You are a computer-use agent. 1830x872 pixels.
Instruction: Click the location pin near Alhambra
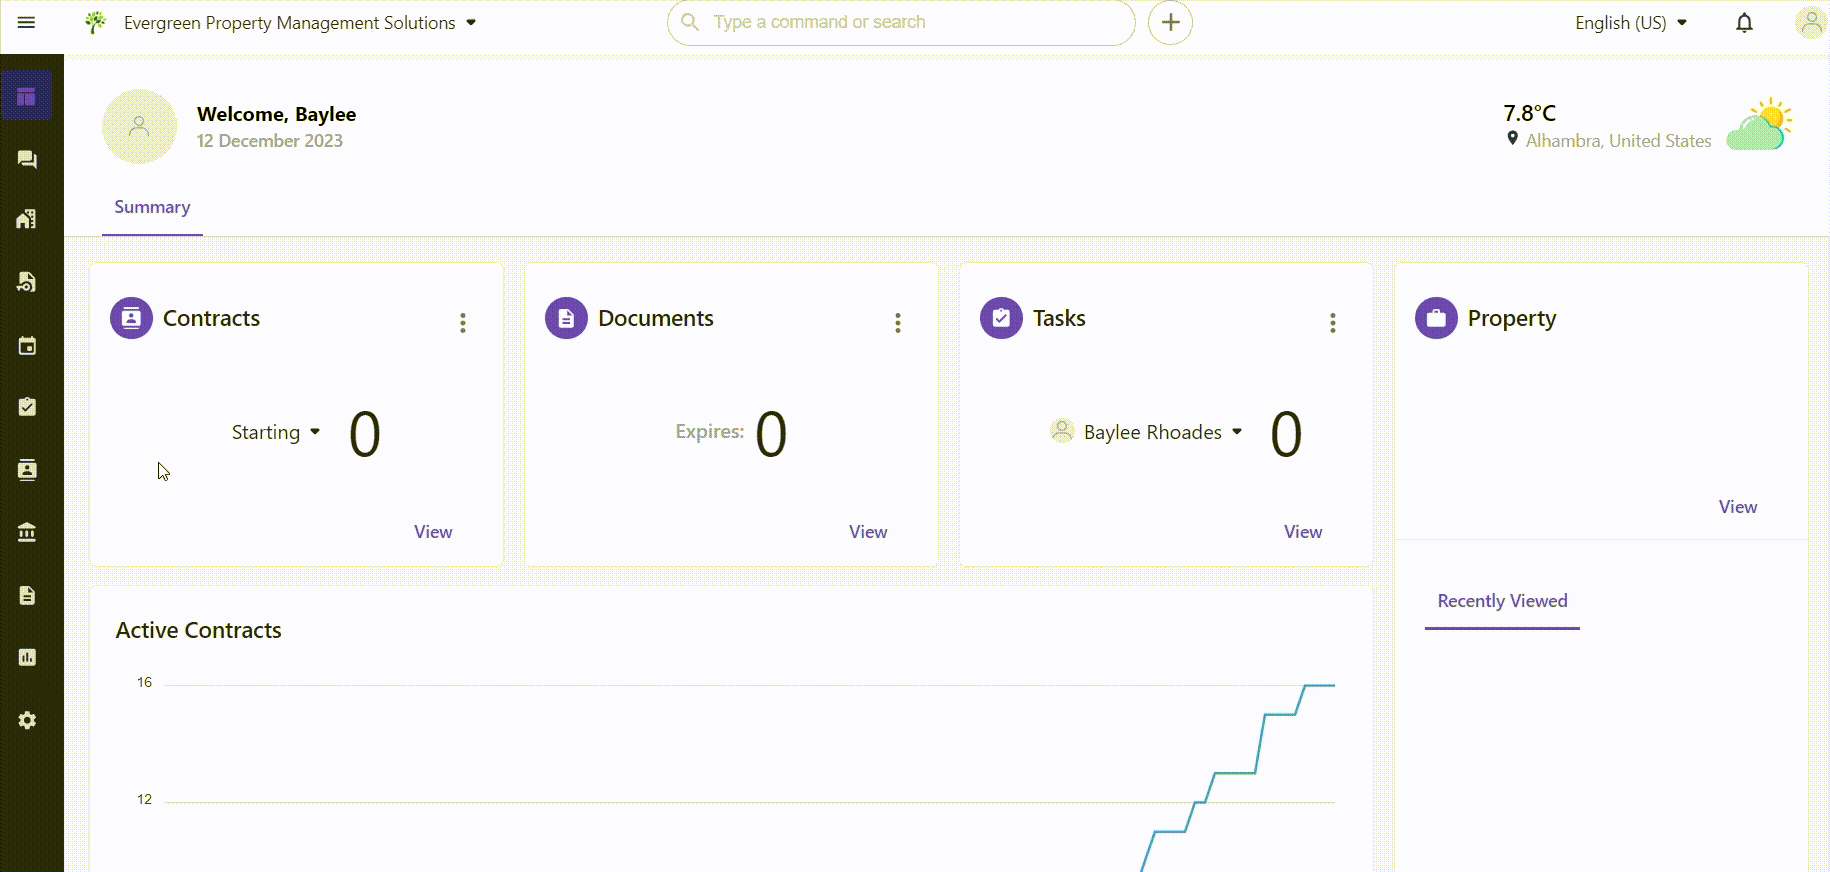[x=1512, y=139]
